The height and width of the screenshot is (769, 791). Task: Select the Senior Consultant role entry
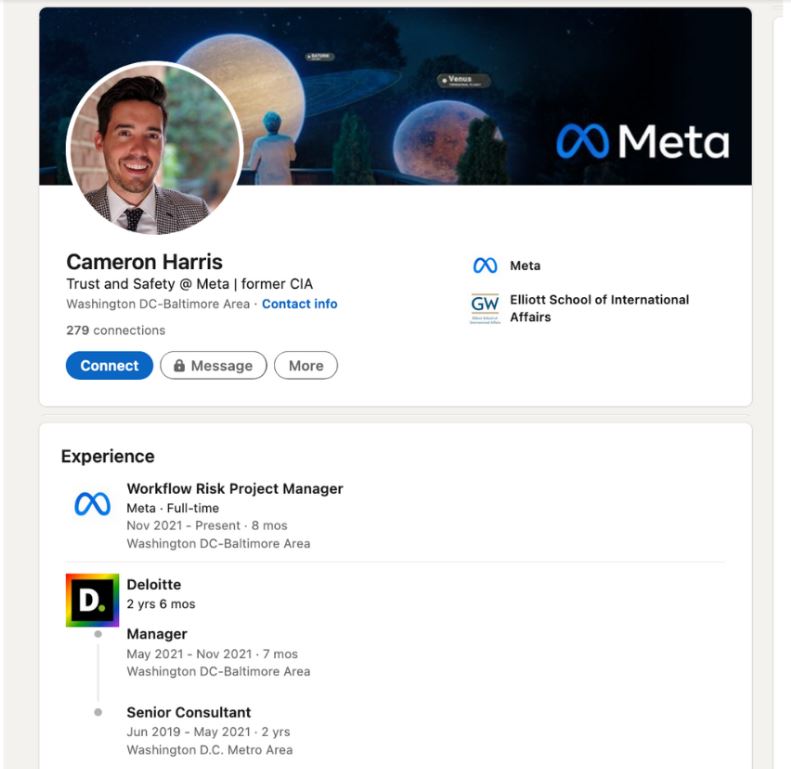point(188,712)
